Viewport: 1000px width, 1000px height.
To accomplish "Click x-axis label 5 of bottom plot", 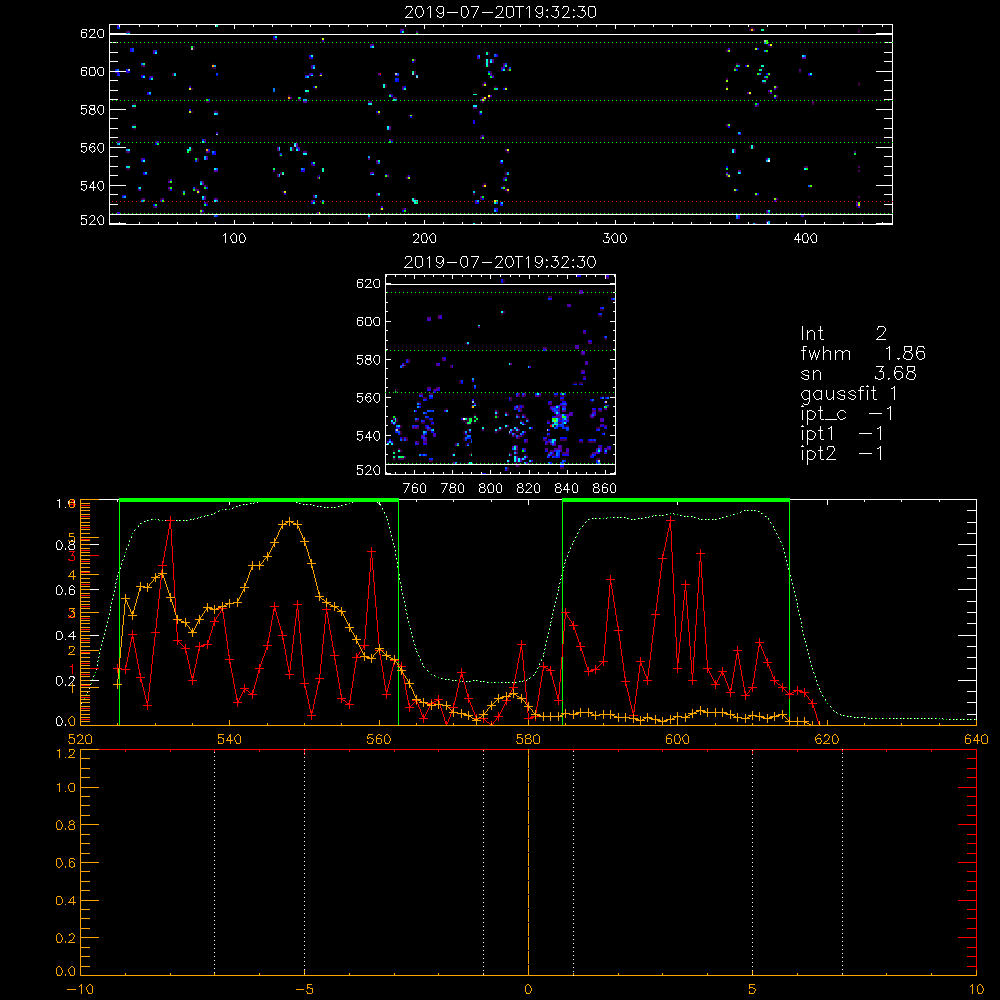I will [x=752, y=990].
